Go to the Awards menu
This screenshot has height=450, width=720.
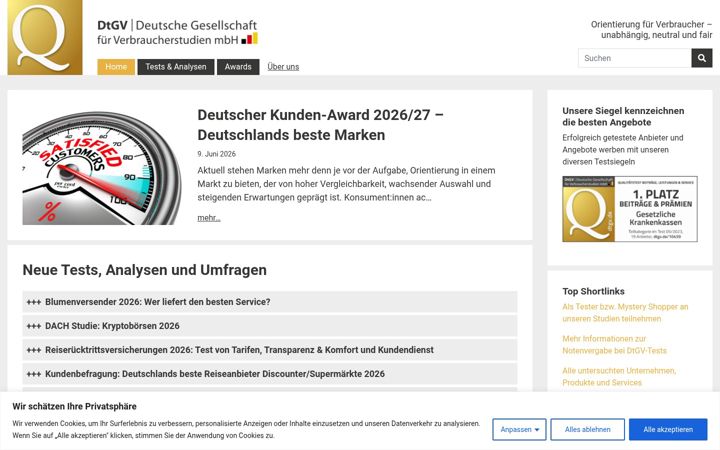click(238, 67)
